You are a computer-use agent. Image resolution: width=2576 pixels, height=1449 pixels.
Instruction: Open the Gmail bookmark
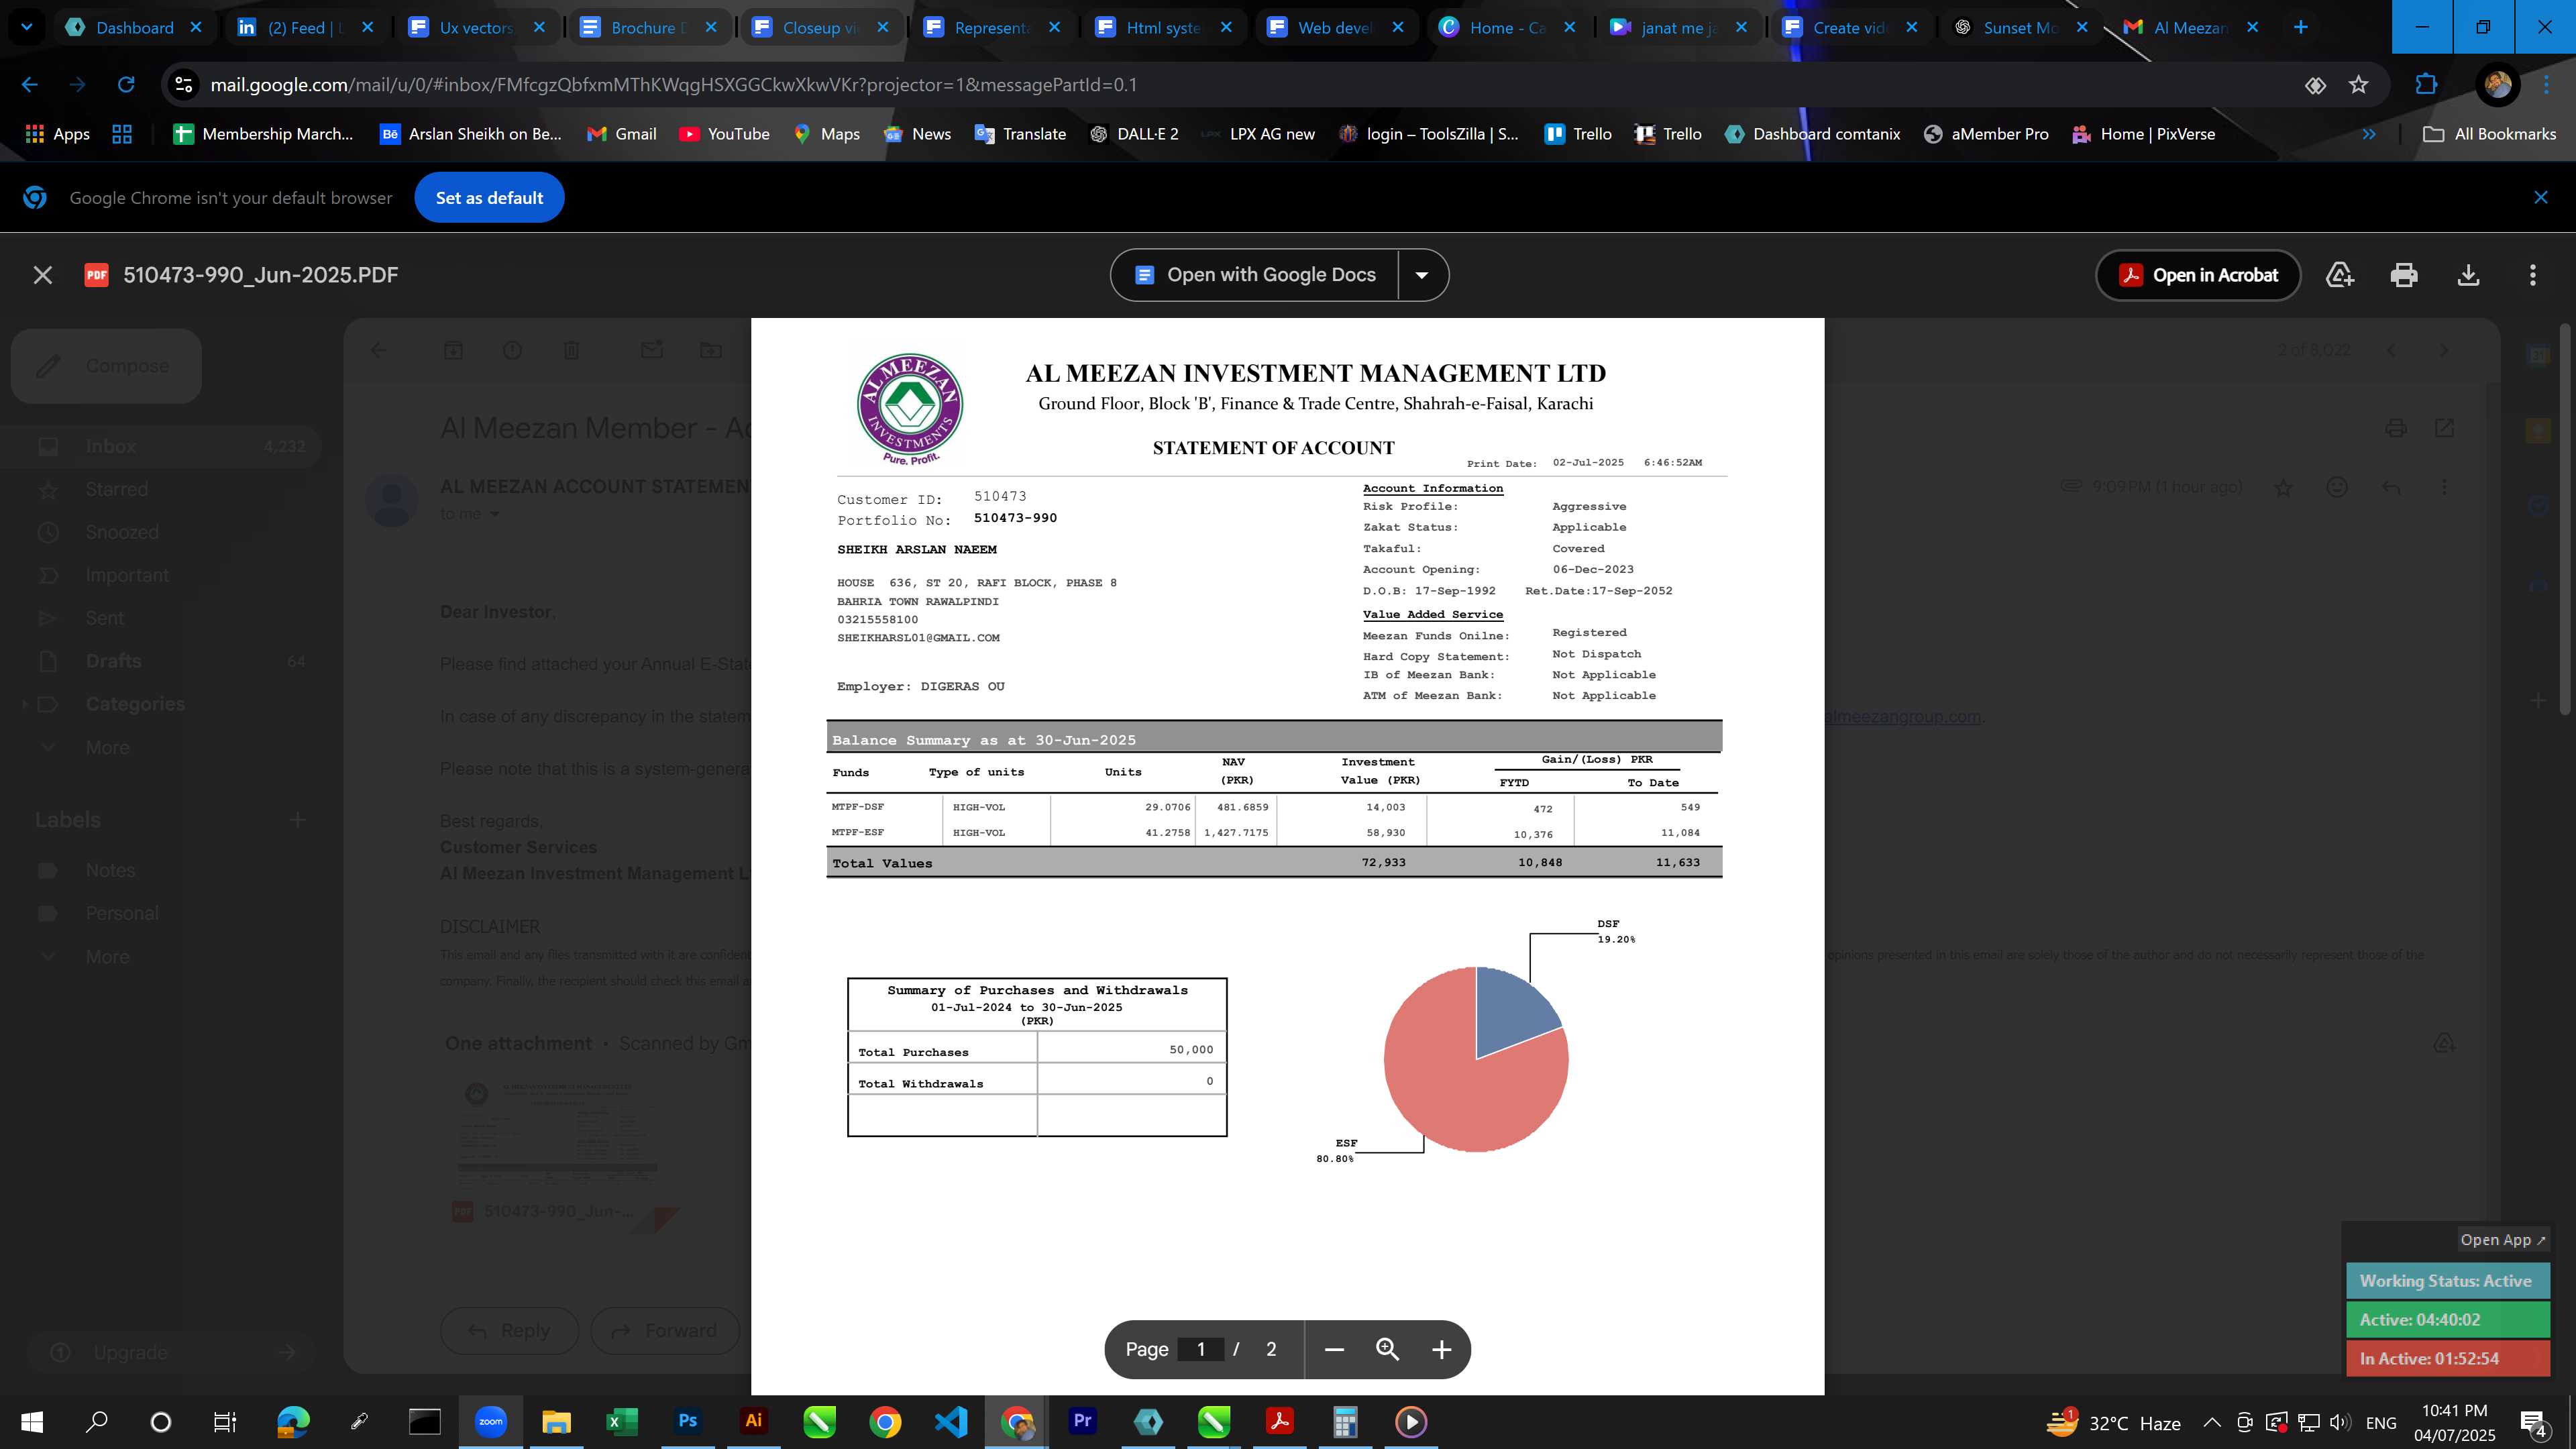pyautogui.click(x=622, y=134)
